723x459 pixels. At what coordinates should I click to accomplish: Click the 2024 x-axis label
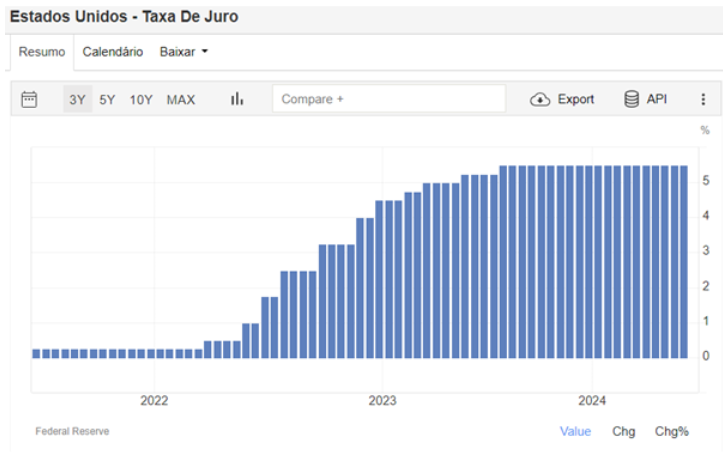pos(592,400)
